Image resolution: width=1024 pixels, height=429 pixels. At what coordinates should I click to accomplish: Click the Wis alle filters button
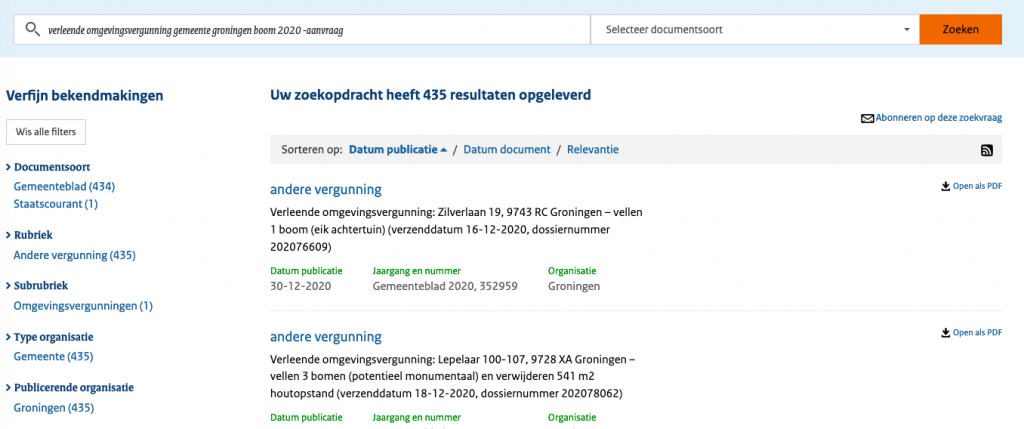tap(46, 132)
